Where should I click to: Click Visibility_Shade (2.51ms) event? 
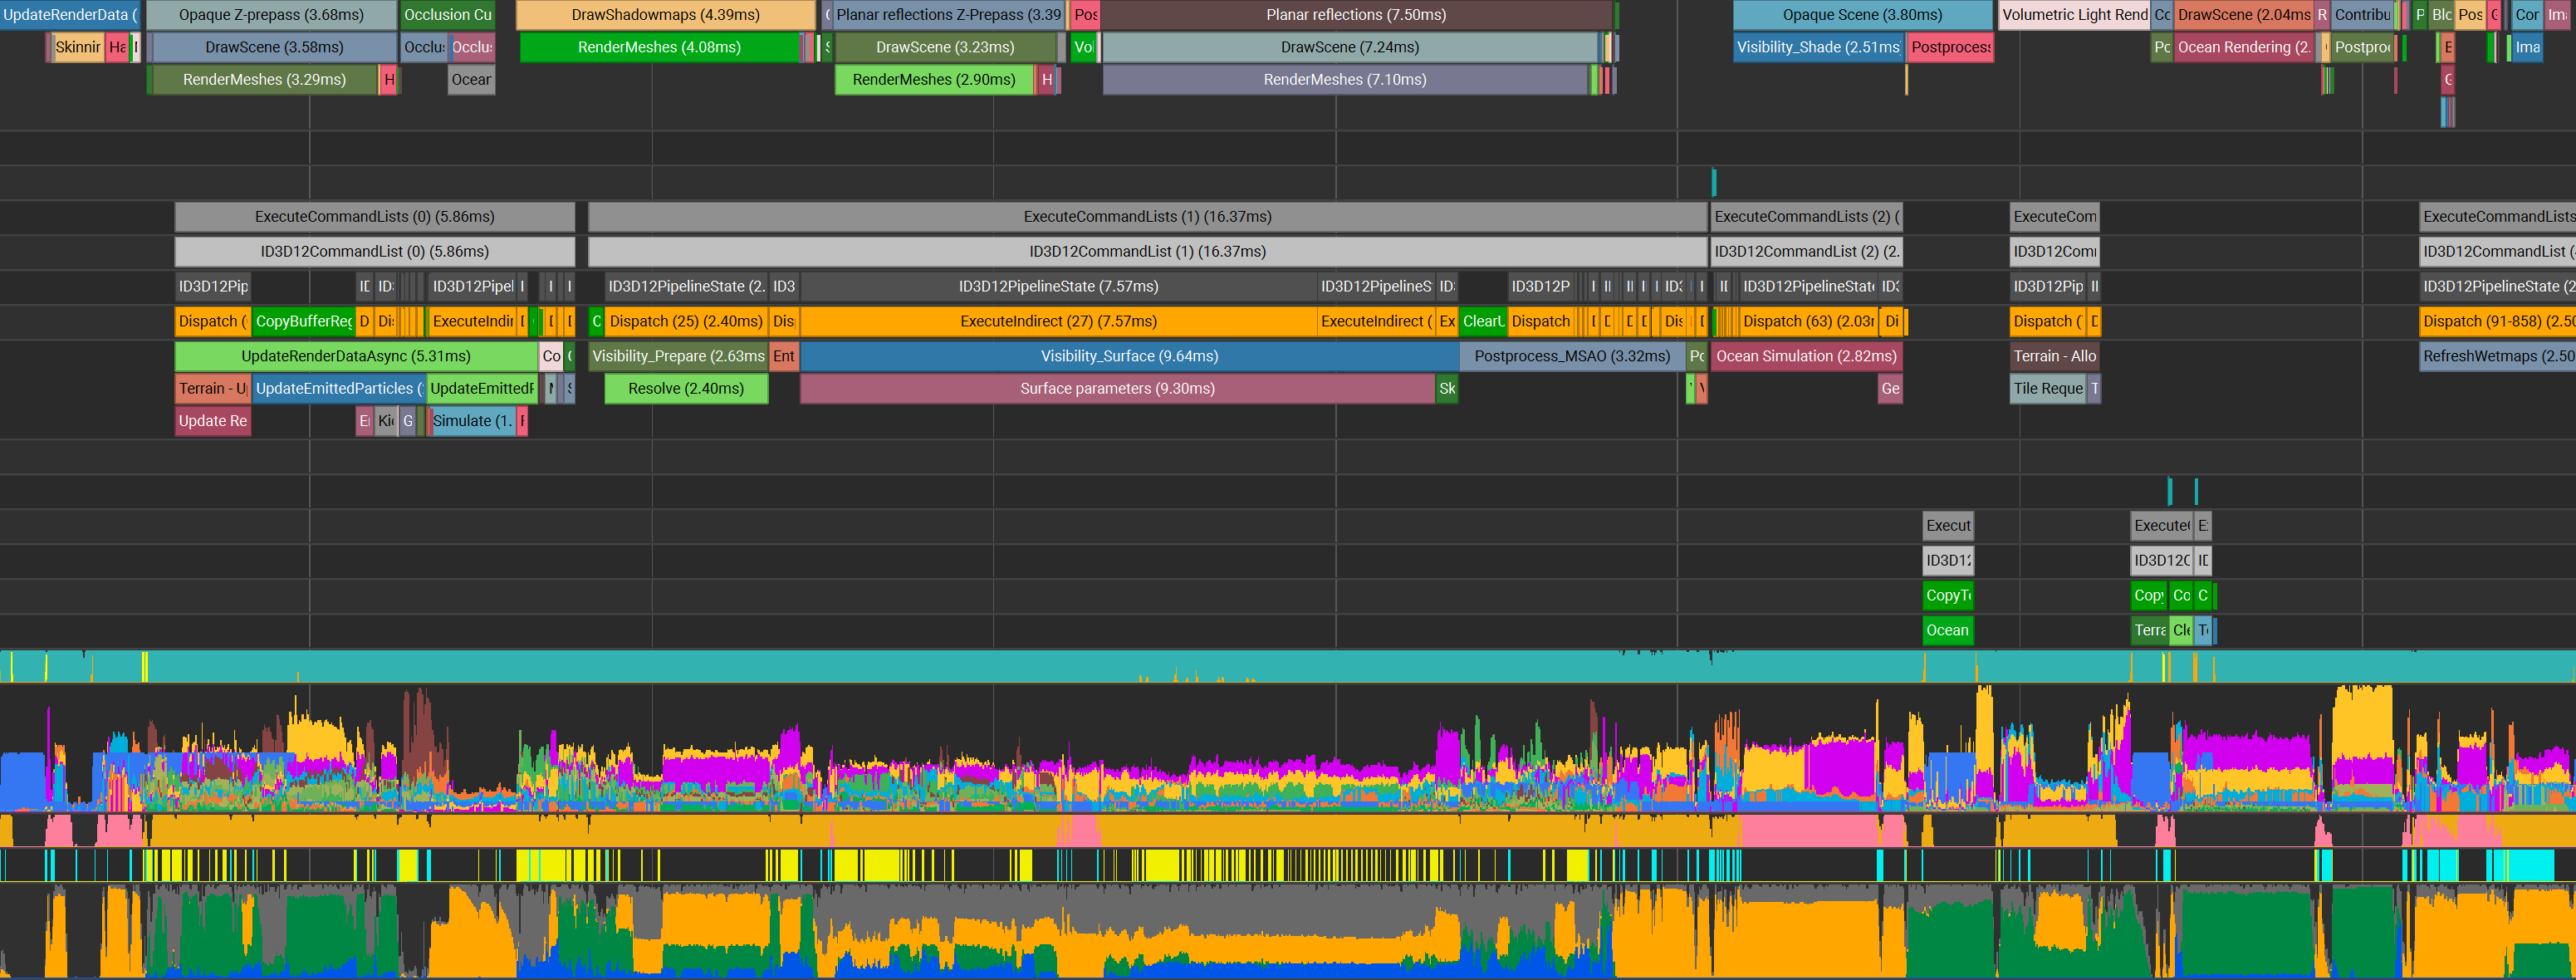pos(1817,47)
